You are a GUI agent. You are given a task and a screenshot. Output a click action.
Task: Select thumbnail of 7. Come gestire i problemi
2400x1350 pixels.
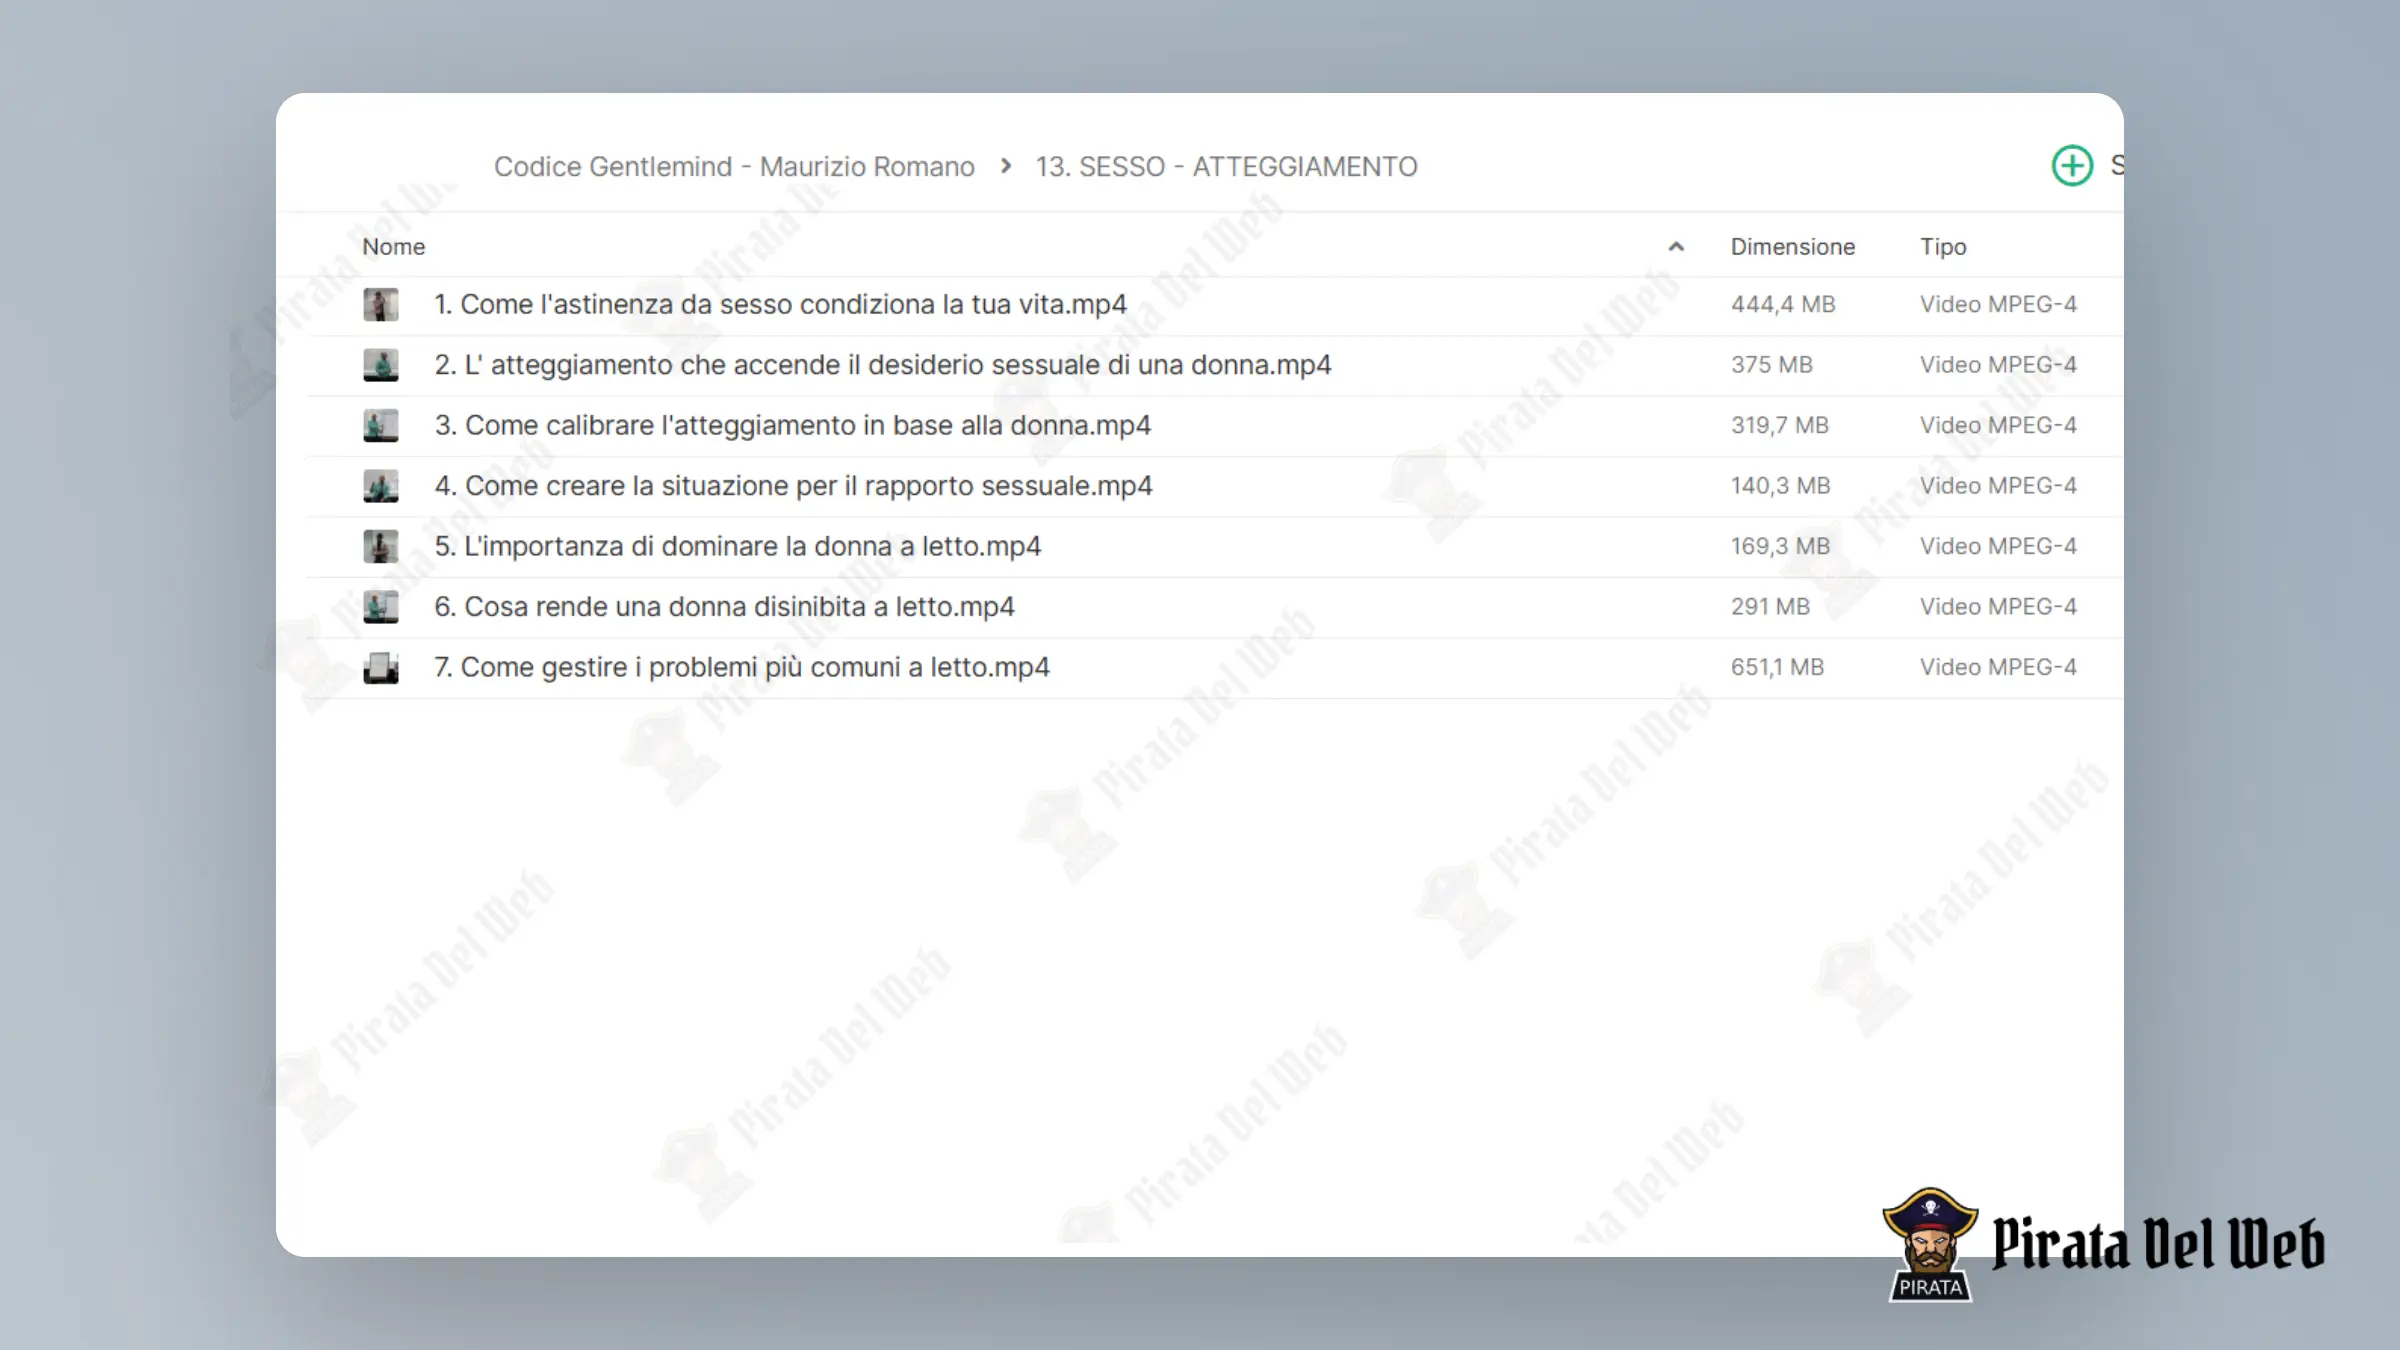(x=380, y=667)
